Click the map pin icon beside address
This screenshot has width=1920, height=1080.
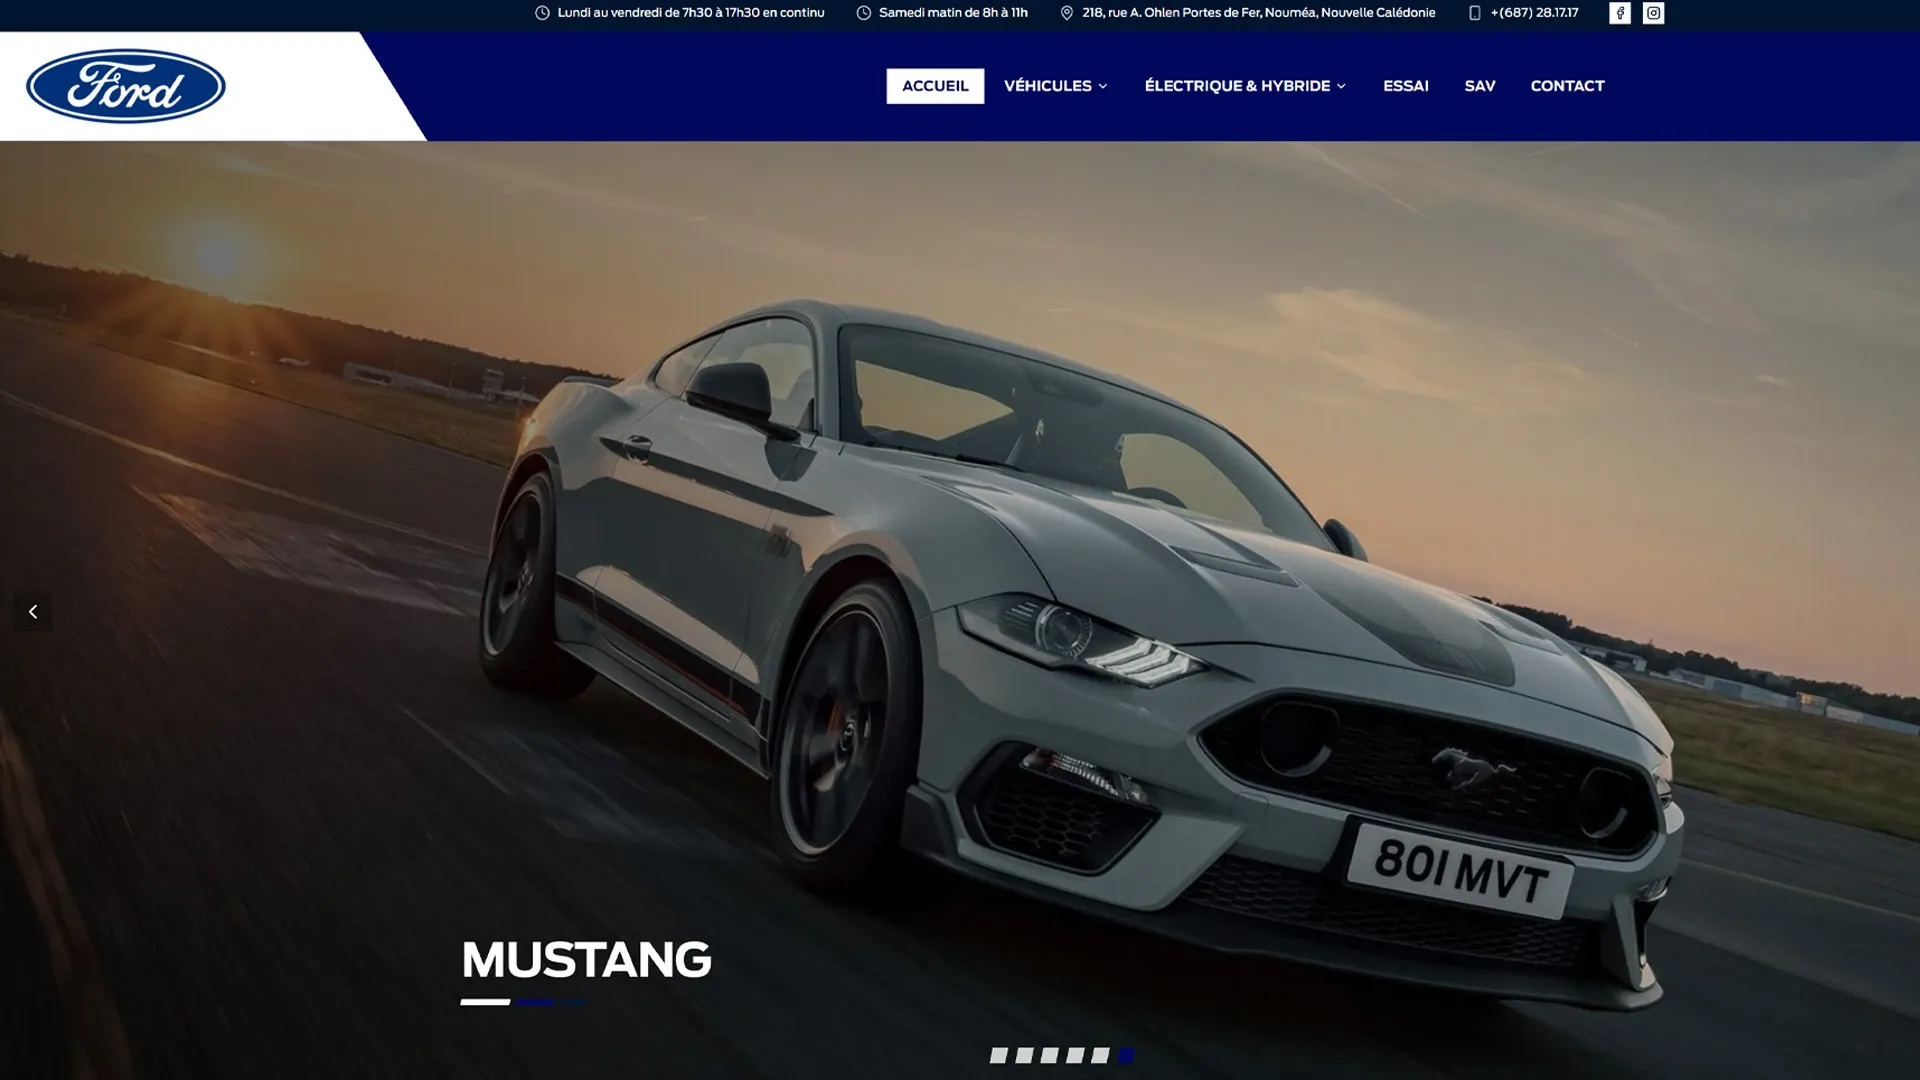coord(1066,13)
